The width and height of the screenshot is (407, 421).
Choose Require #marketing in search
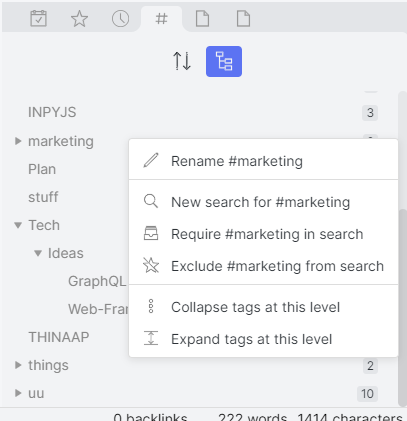(x=263, y=234)
